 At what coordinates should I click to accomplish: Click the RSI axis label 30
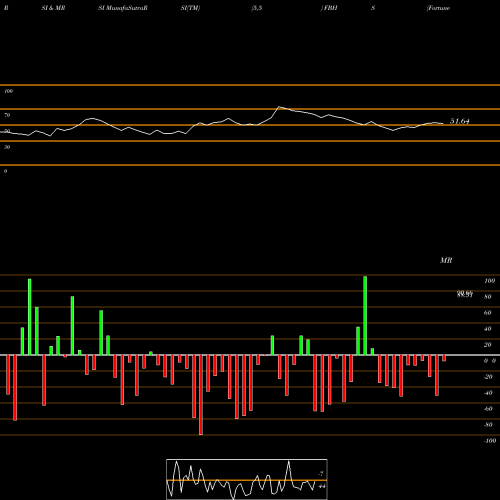point(7,147)
